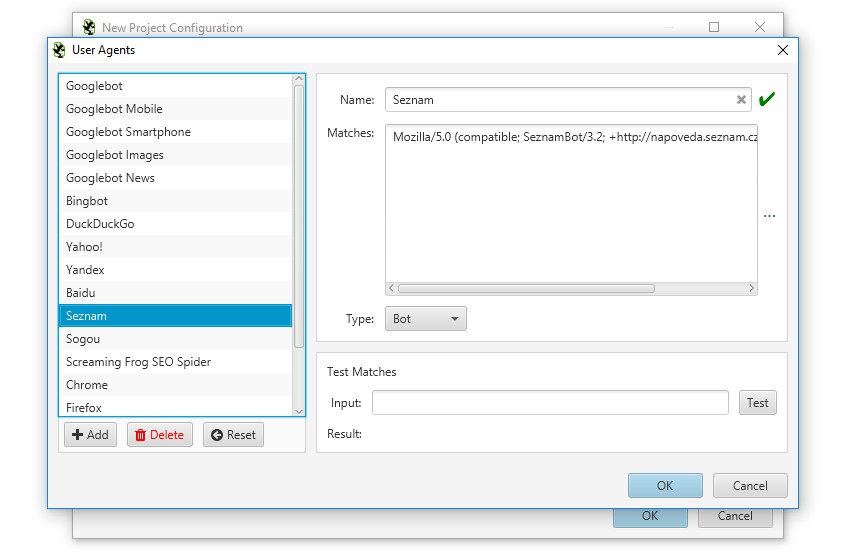Select Sogou in the list
Viewport: 850px width, 553px height.
click(x=175, y=339)
